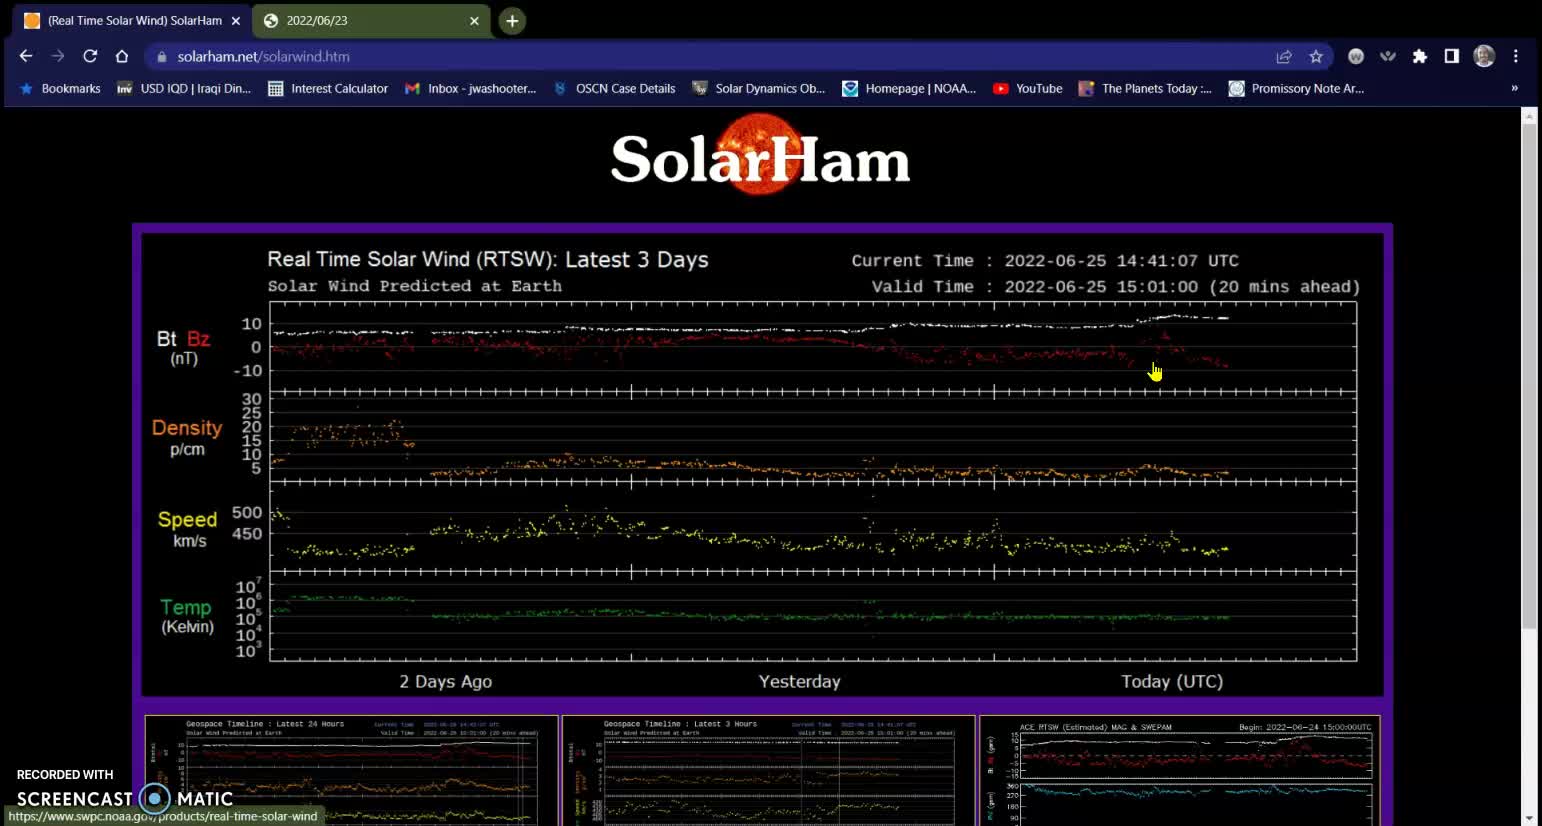Viewport: 1542px width, 826px height.
Task: Click the forward navigation arrow
Action: click(58, 56)
